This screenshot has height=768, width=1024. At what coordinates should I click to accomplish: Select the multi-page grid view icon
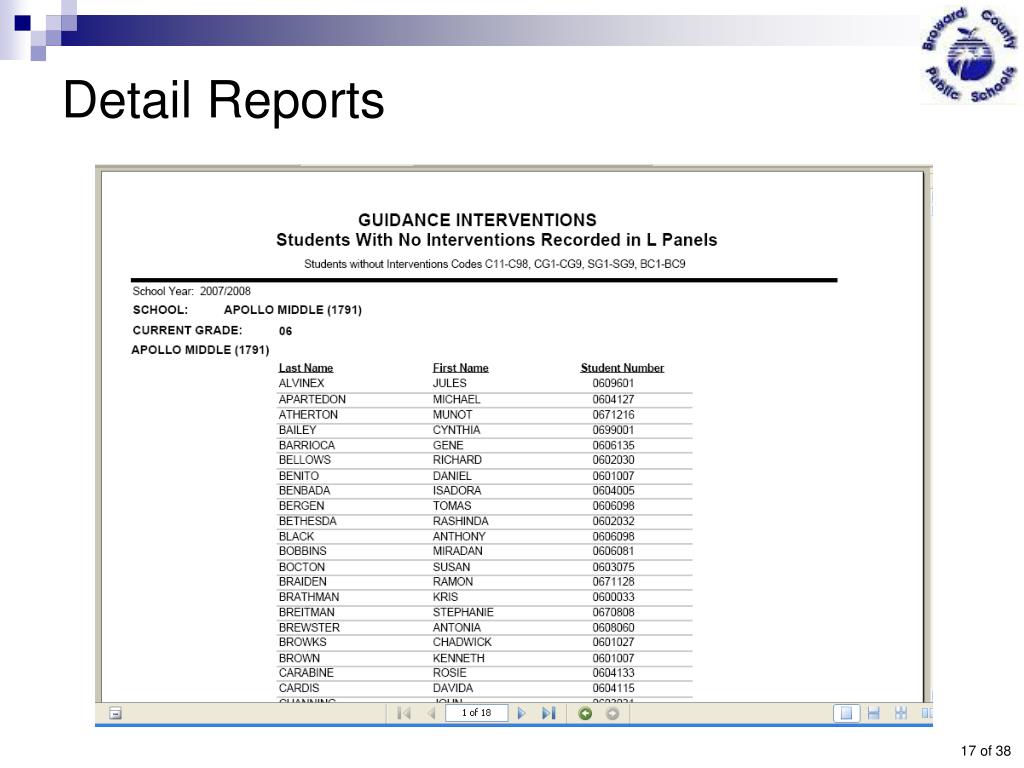pyautogui.click(x=901, y=713)
